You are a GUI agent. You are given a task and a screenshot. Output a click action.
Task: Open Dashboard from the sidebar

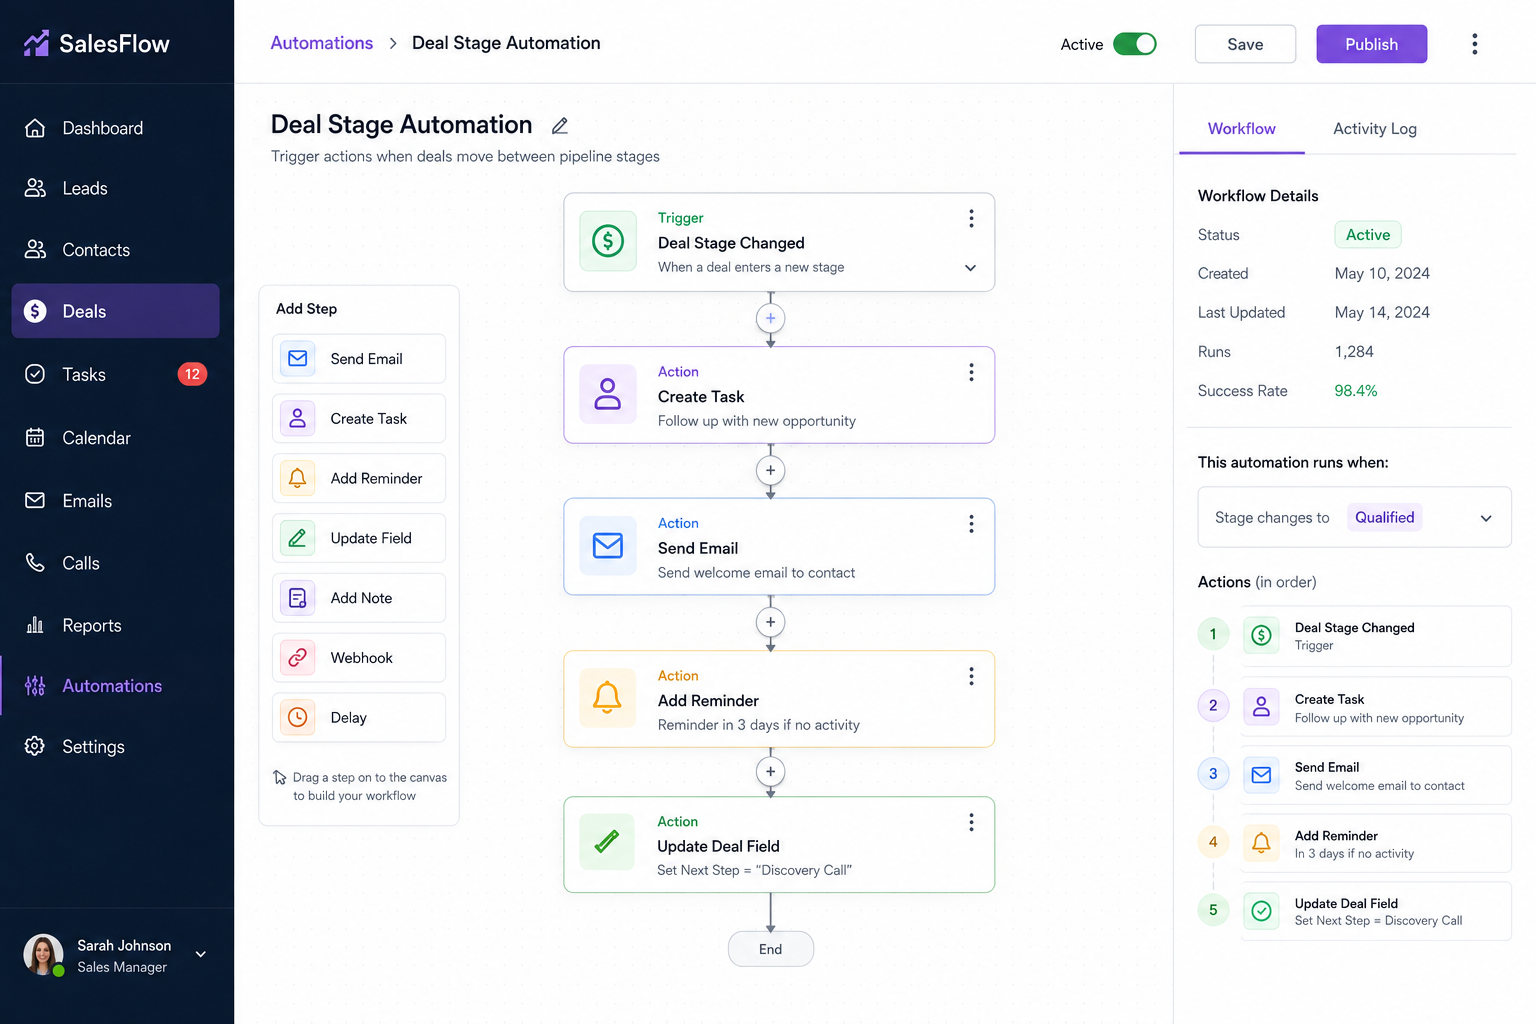(x=116, y=128)
